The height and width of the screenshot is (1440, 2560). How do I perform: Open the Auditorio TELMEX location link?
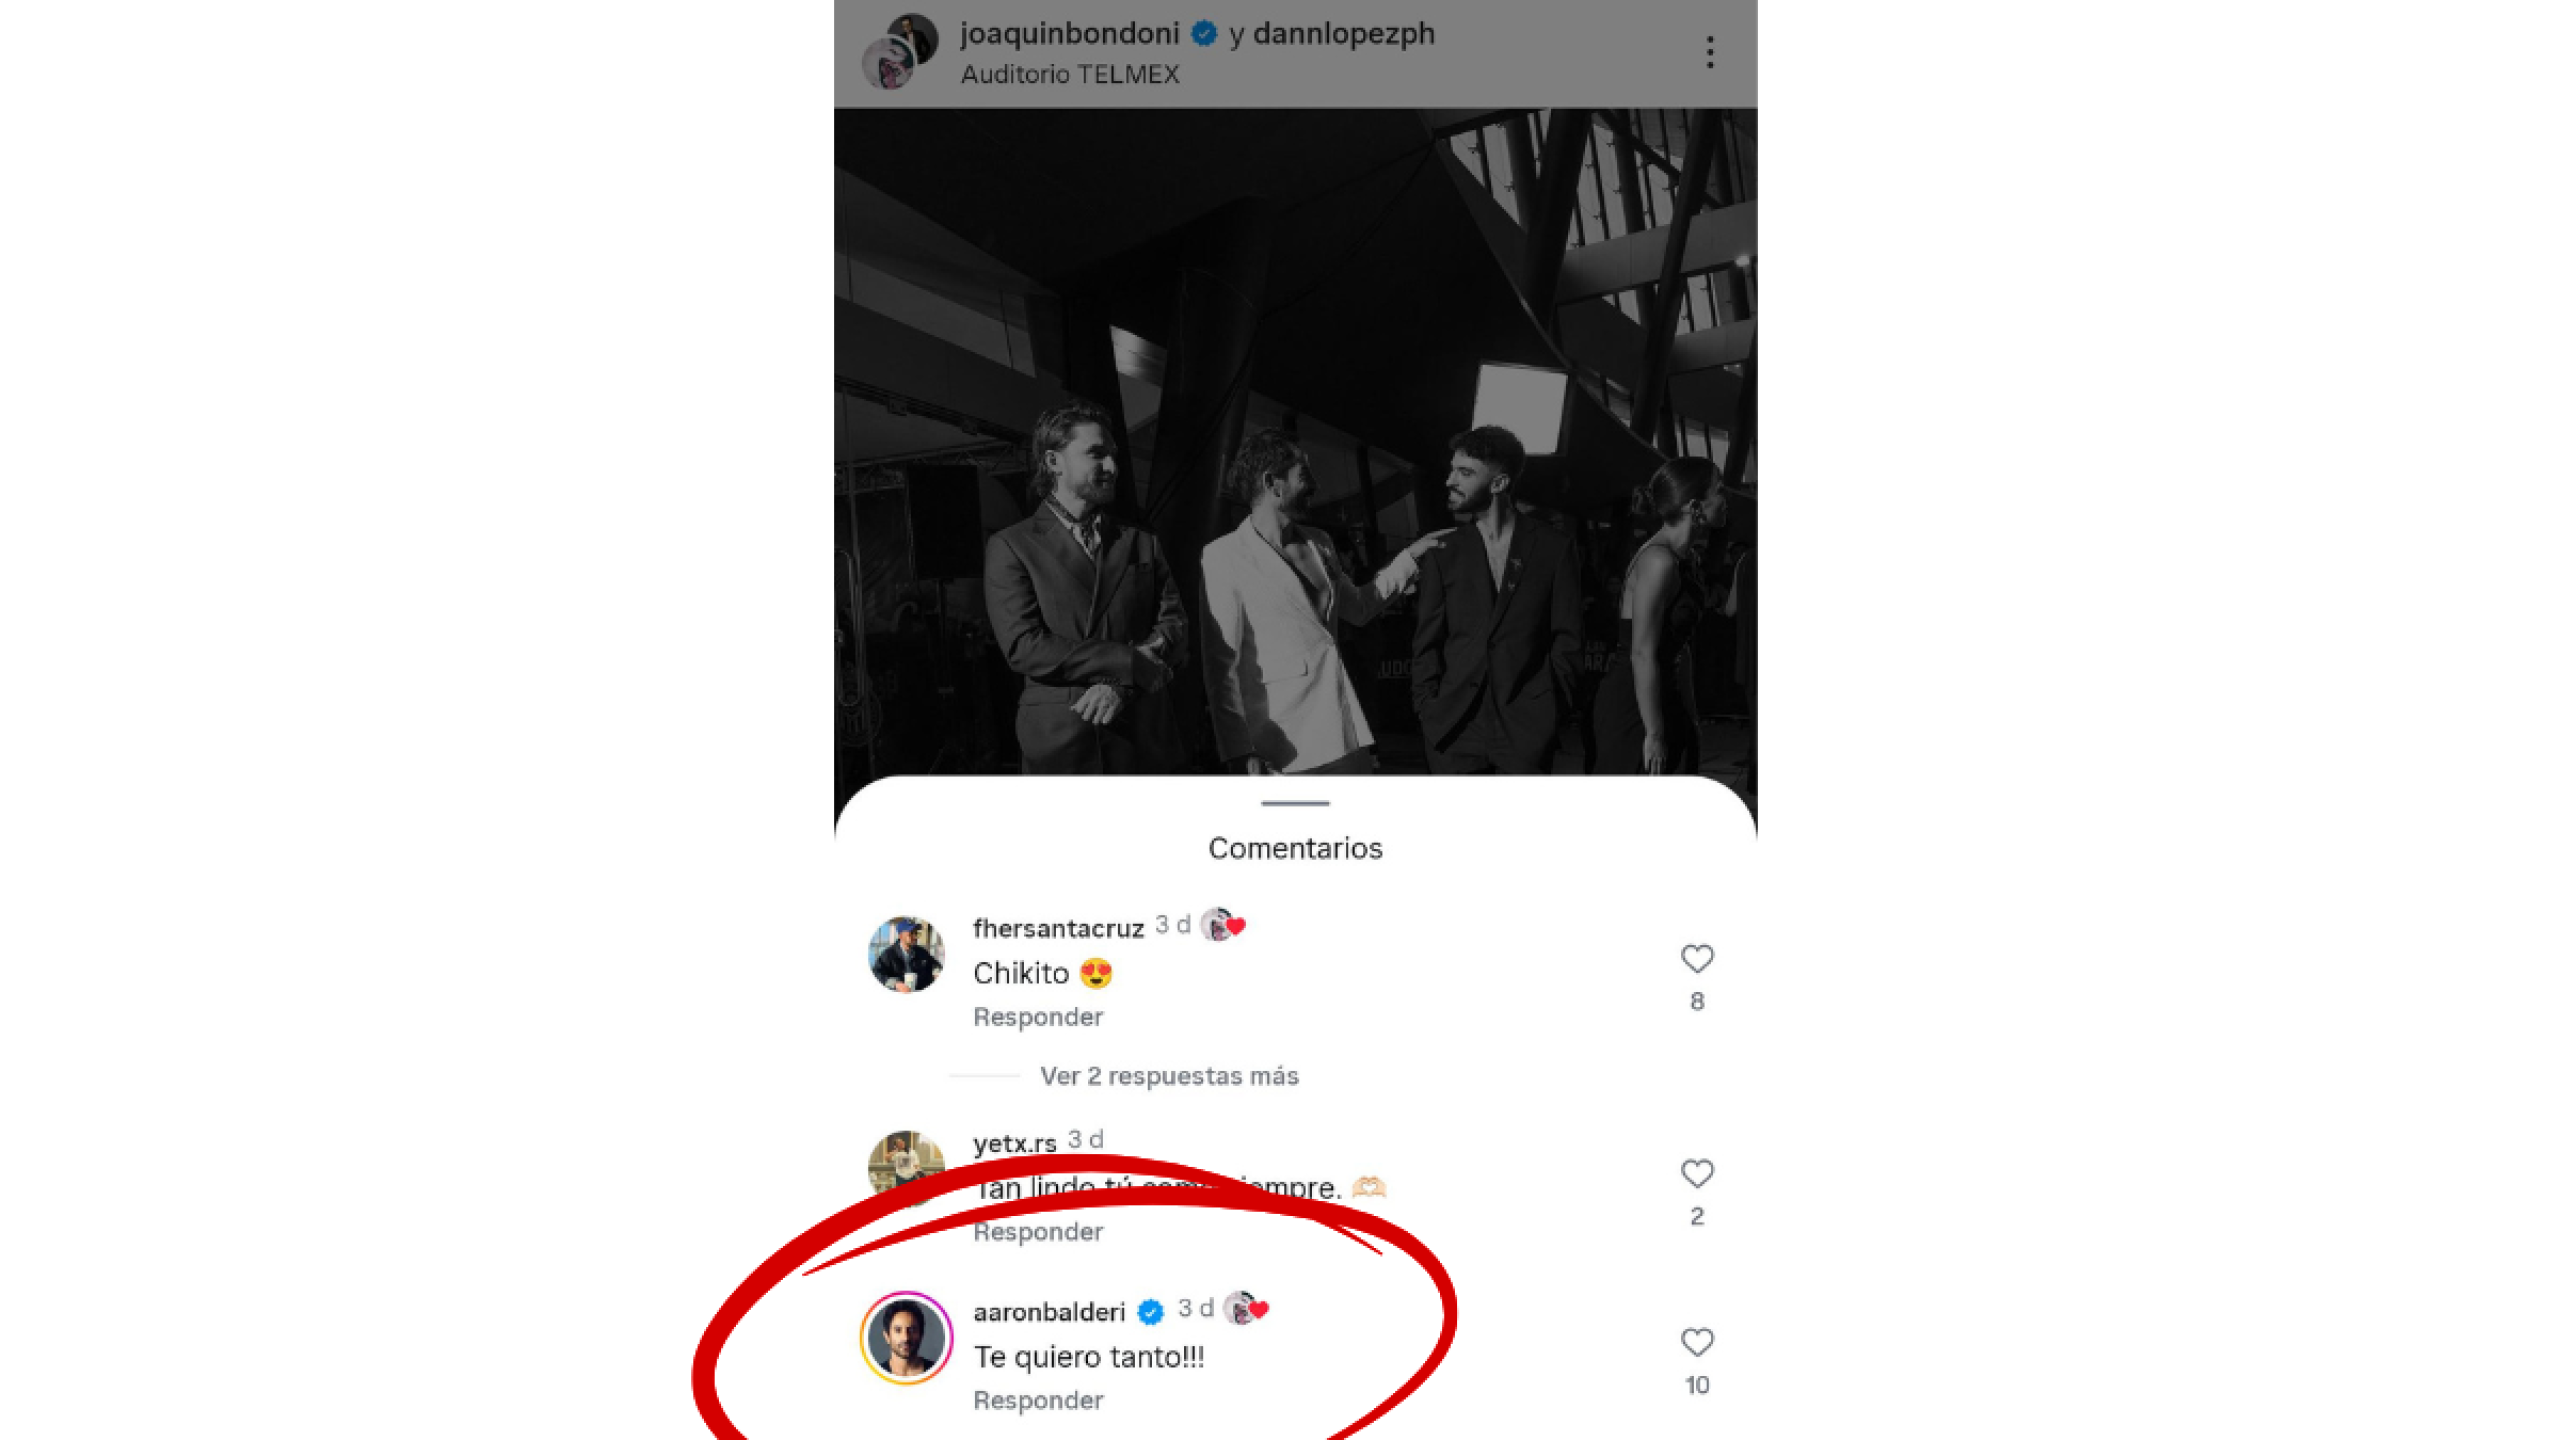coord(1069,75)
